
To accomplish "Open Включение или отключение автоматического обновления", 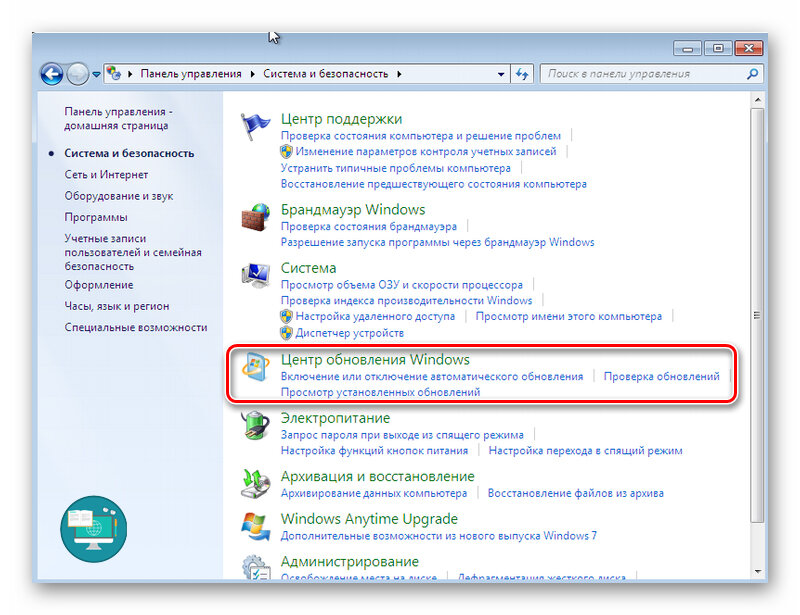I will [x=432, y=377].
